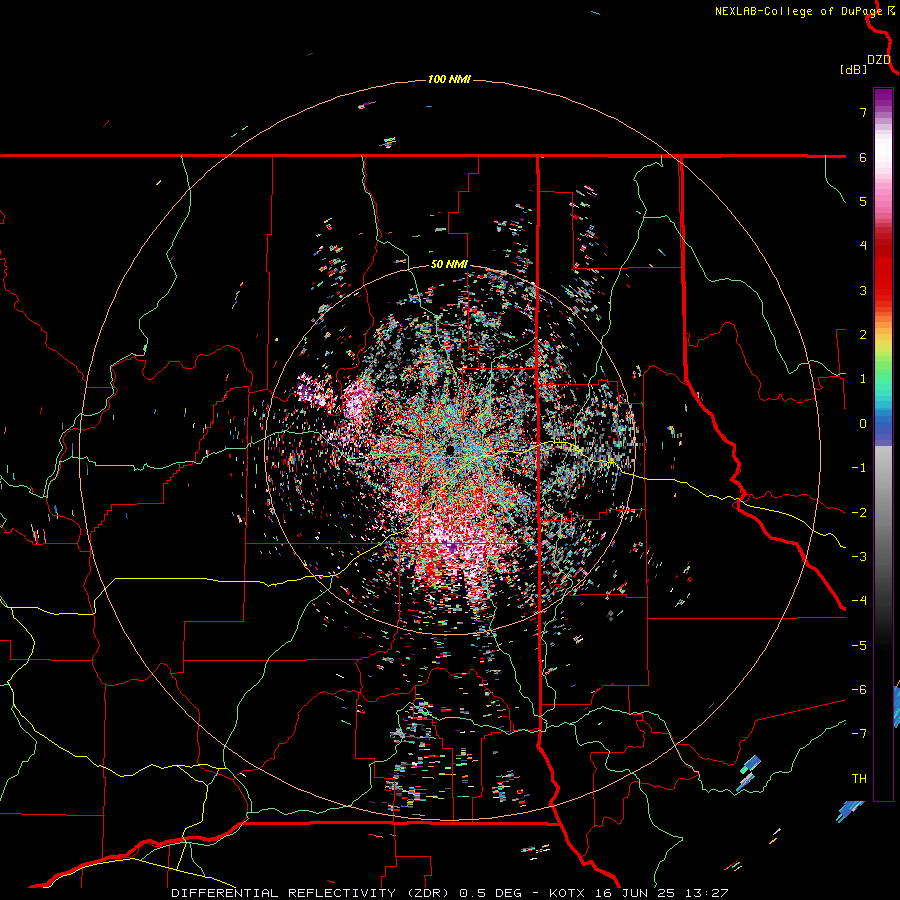Click the -7 value on the dB scale
Image resolution: width=900 pixels, height=900 pixels.
click(859, 734)
